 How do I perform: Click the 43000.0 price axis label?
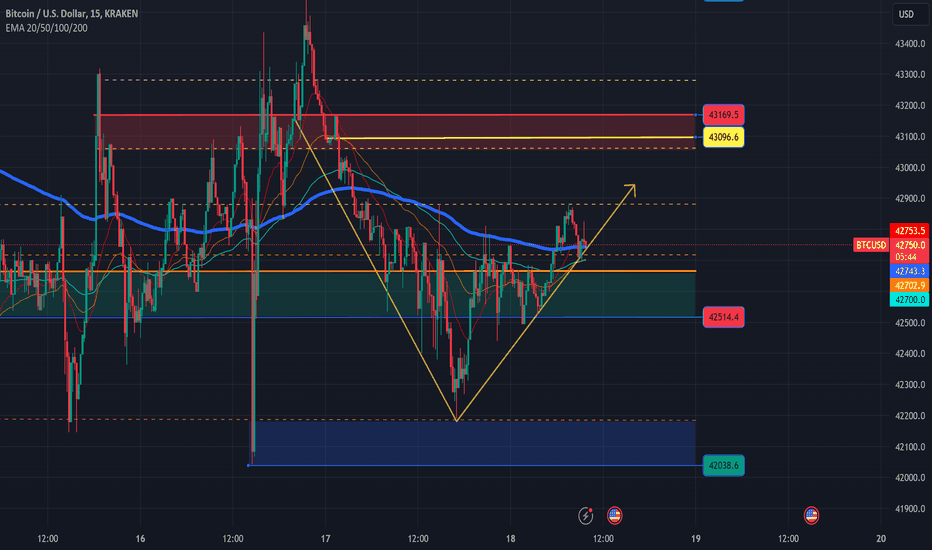(910, 168)
